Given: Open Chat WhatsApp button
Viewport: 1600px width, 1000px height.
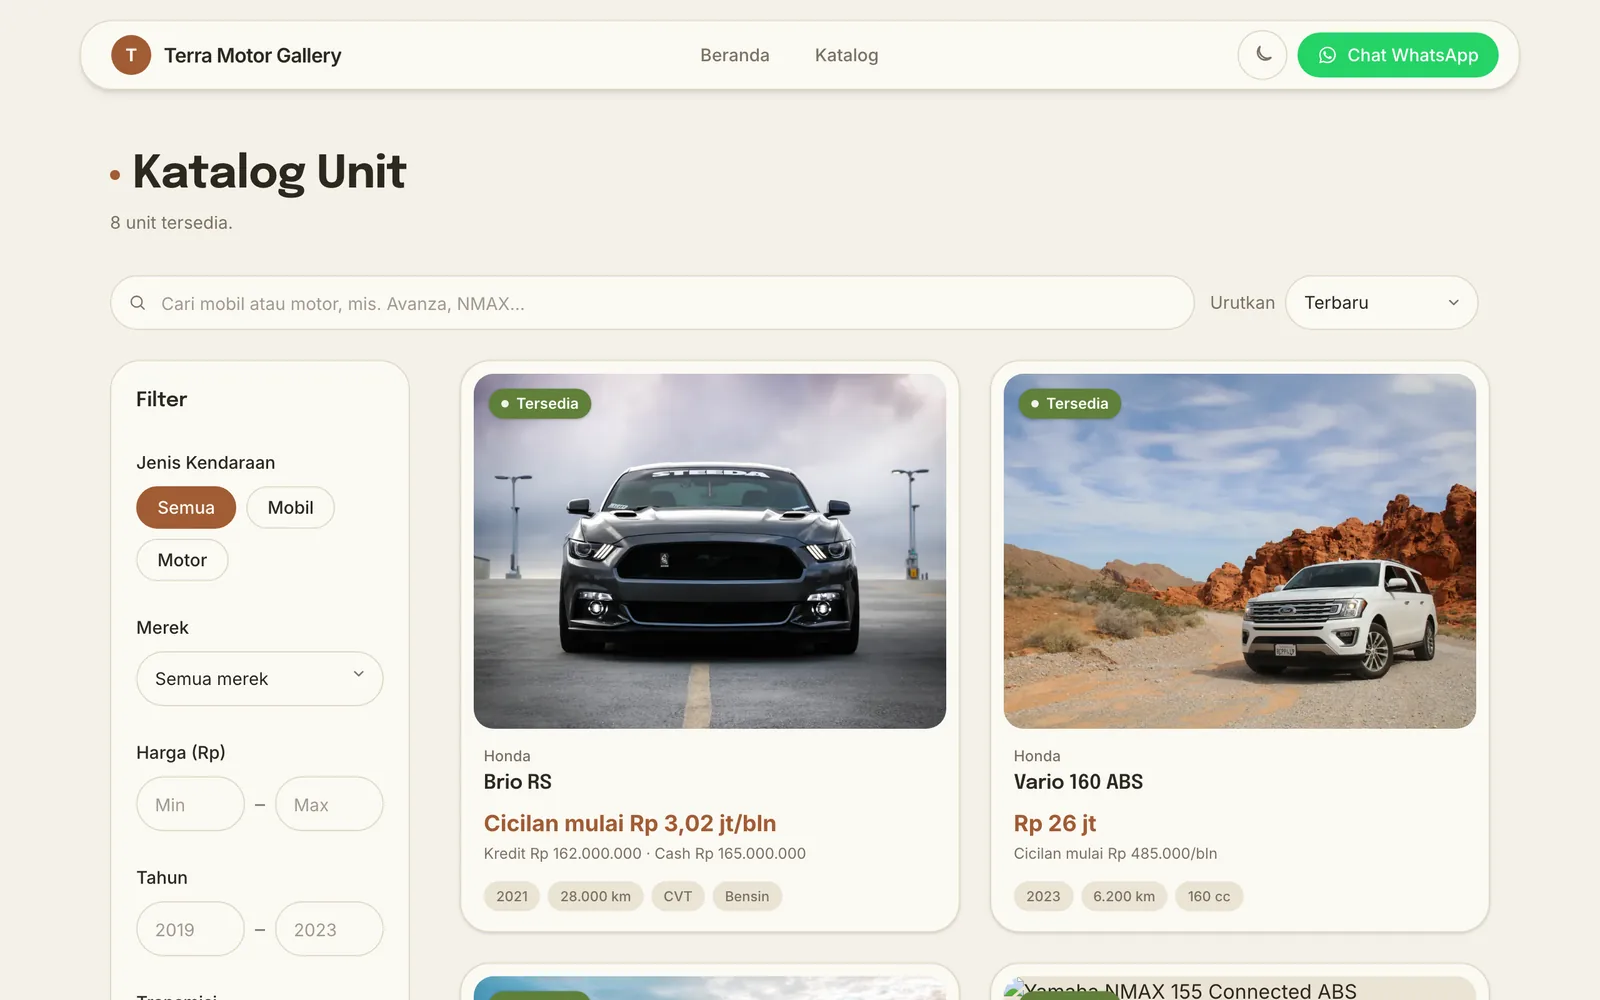Looking at the screenshot, I should pos(1398,55).
